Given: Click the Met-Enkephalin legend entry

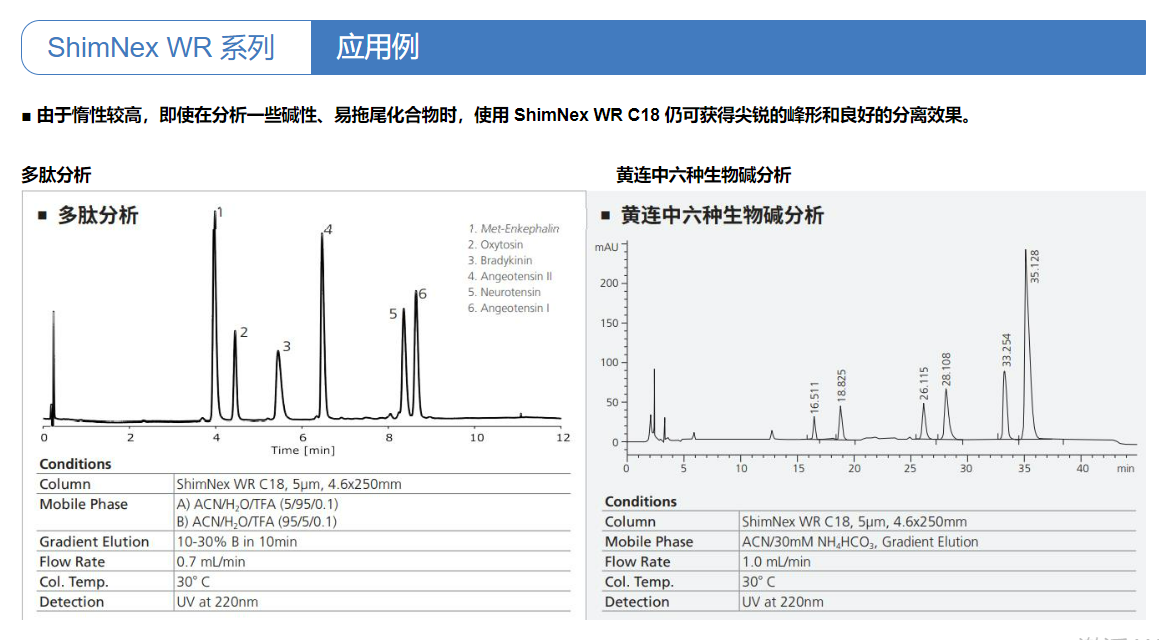Looking at the screenshot, I should pos(514,229).
